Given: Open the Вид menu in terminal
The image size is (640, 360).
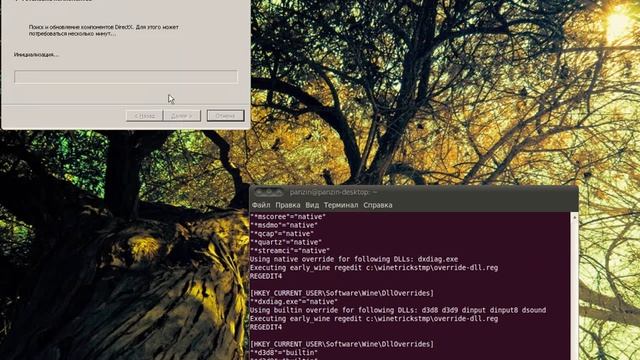Looking at the screenshot, I should coord(312,205).
